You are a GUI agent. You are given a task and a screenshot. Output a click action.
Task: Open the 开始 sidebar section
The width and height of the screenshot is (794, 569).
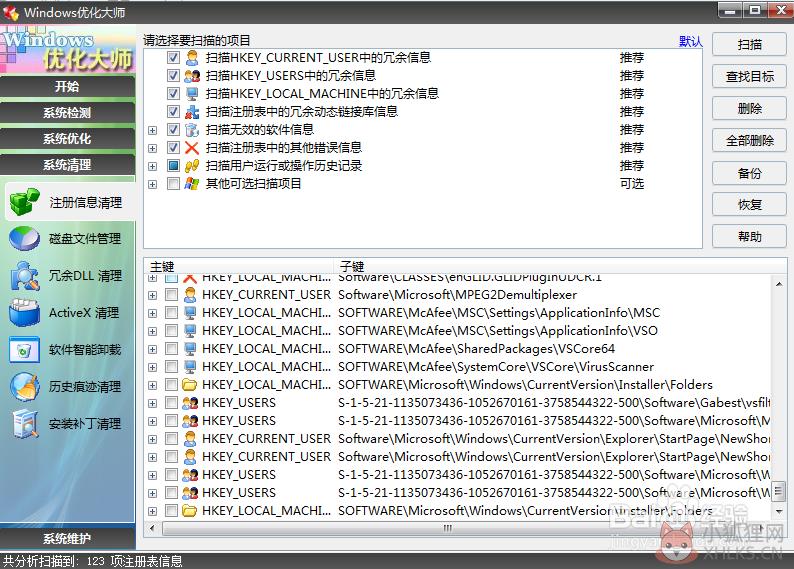(x=67, y=87)
